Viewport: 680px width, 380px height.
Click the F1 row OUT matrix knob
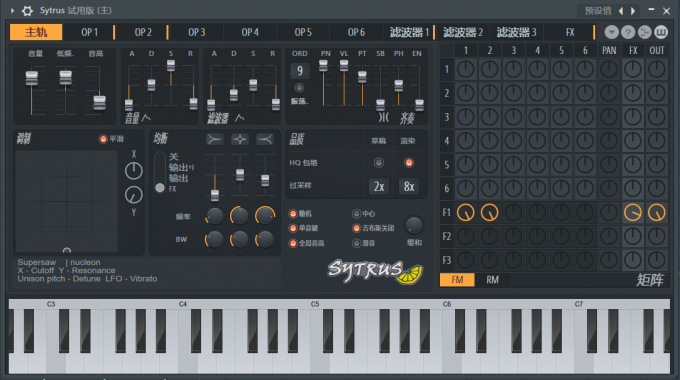657,213
